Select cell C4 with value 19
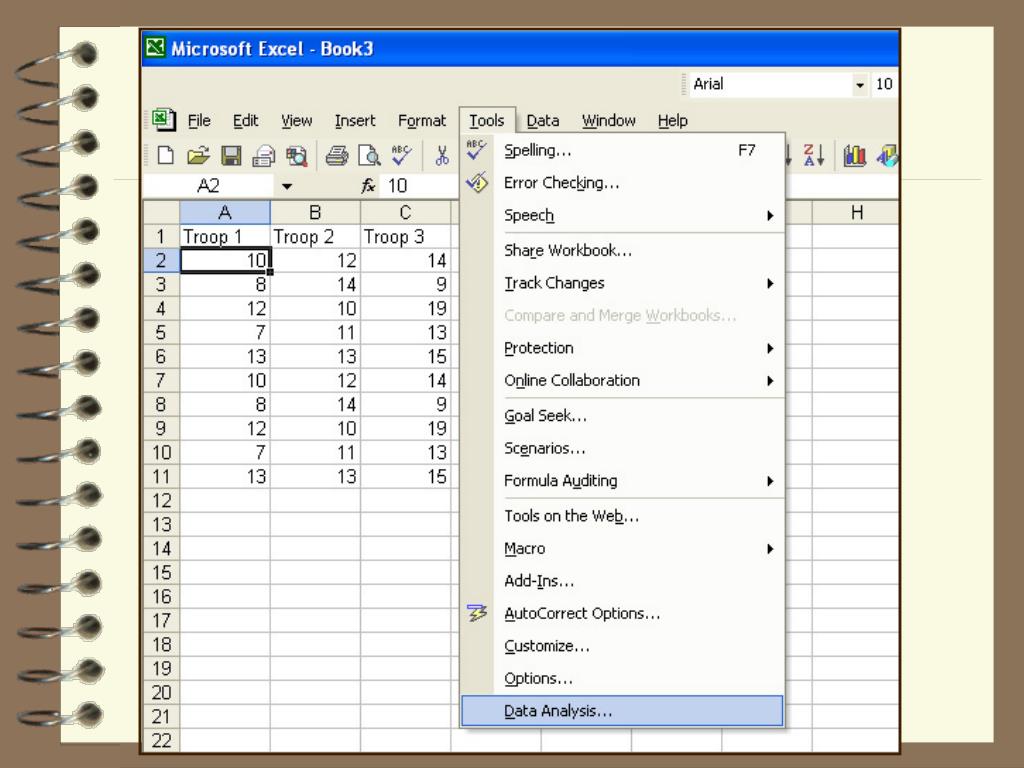Viewport: 1024px width, 768px height. point(405,308)
